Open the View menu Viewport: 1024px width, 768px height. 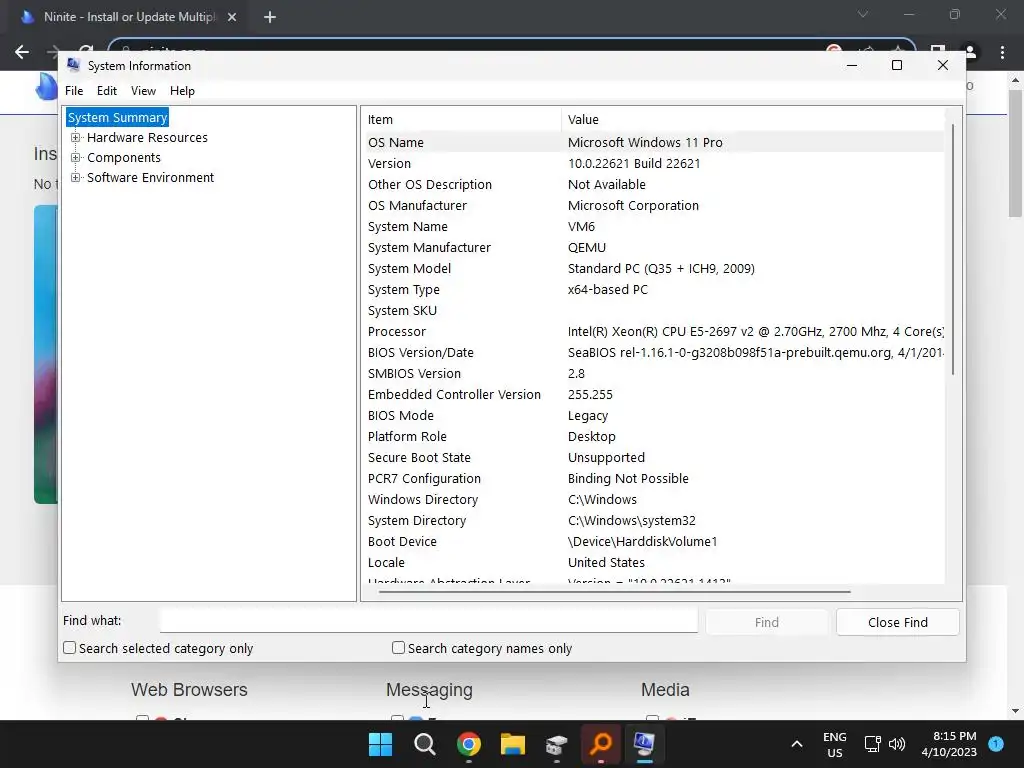point(143,91)
